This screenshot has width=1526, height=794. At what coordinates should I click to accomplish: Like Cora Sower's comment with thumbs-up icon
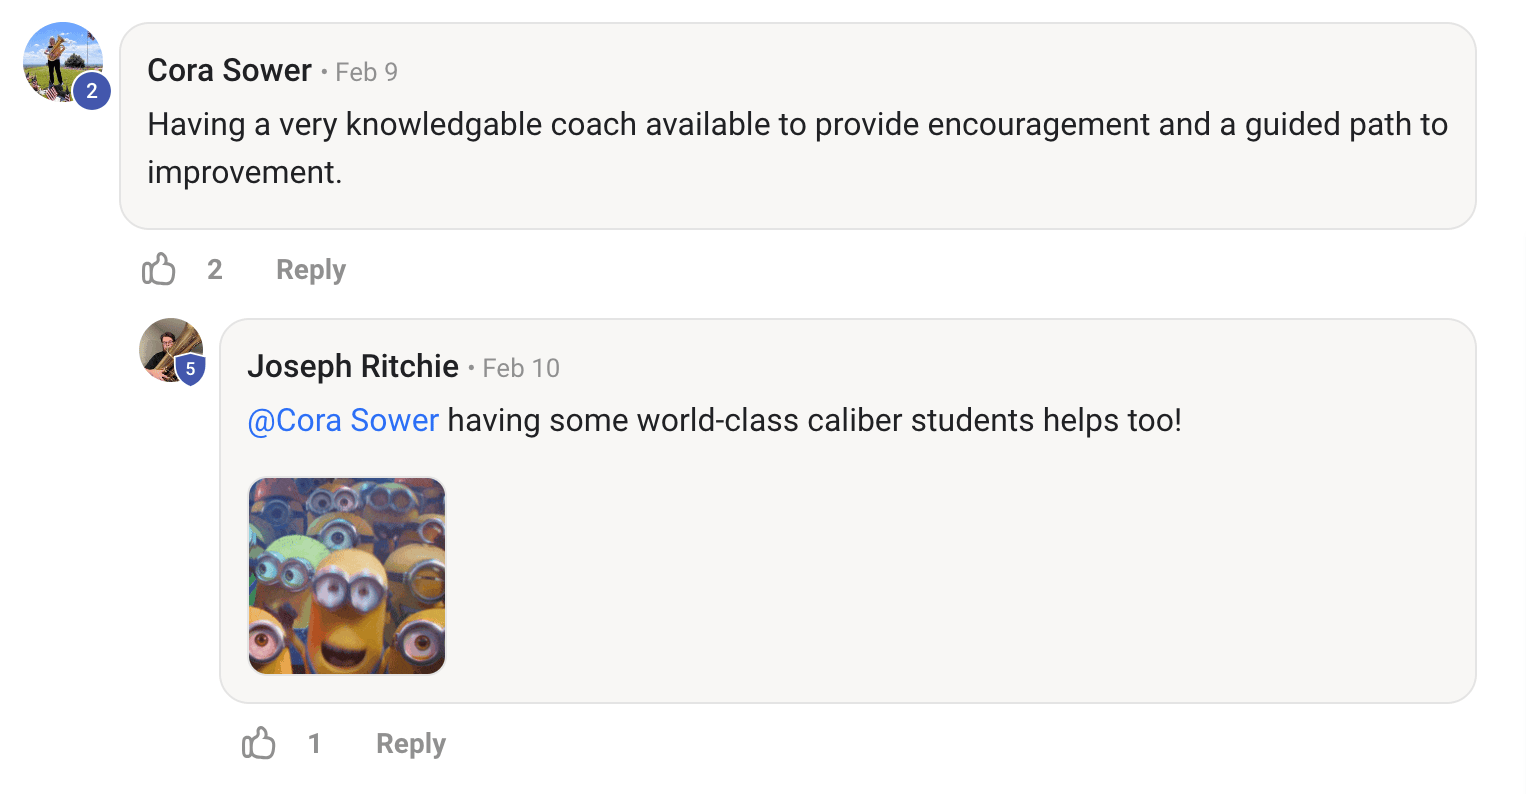click(159, 269)
